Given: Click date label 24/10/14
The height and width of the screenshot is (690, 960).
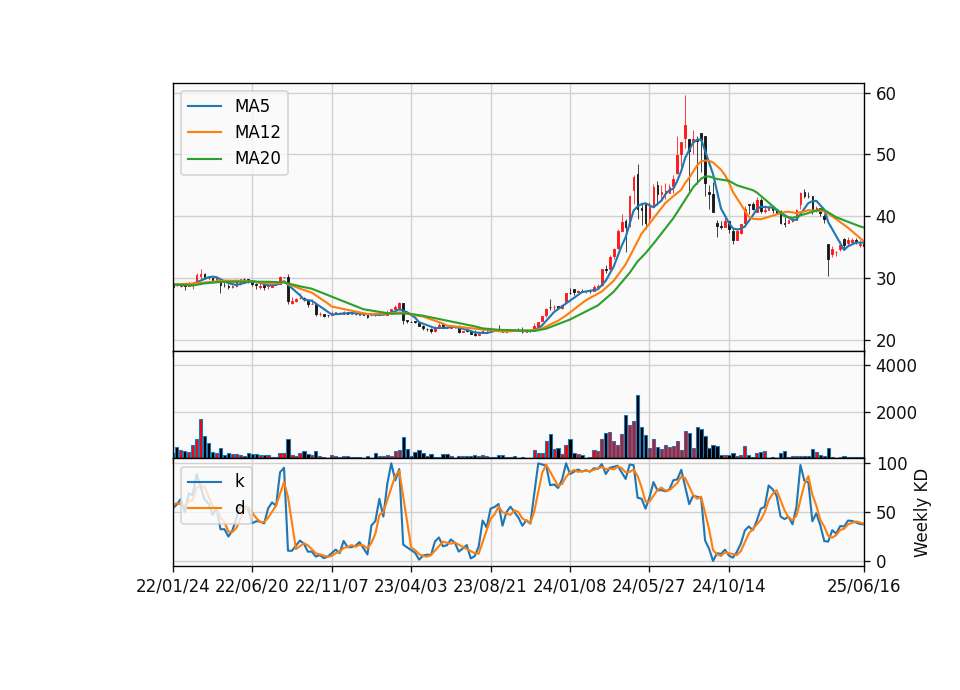Looking at the screenshot, I should point(729,587).
